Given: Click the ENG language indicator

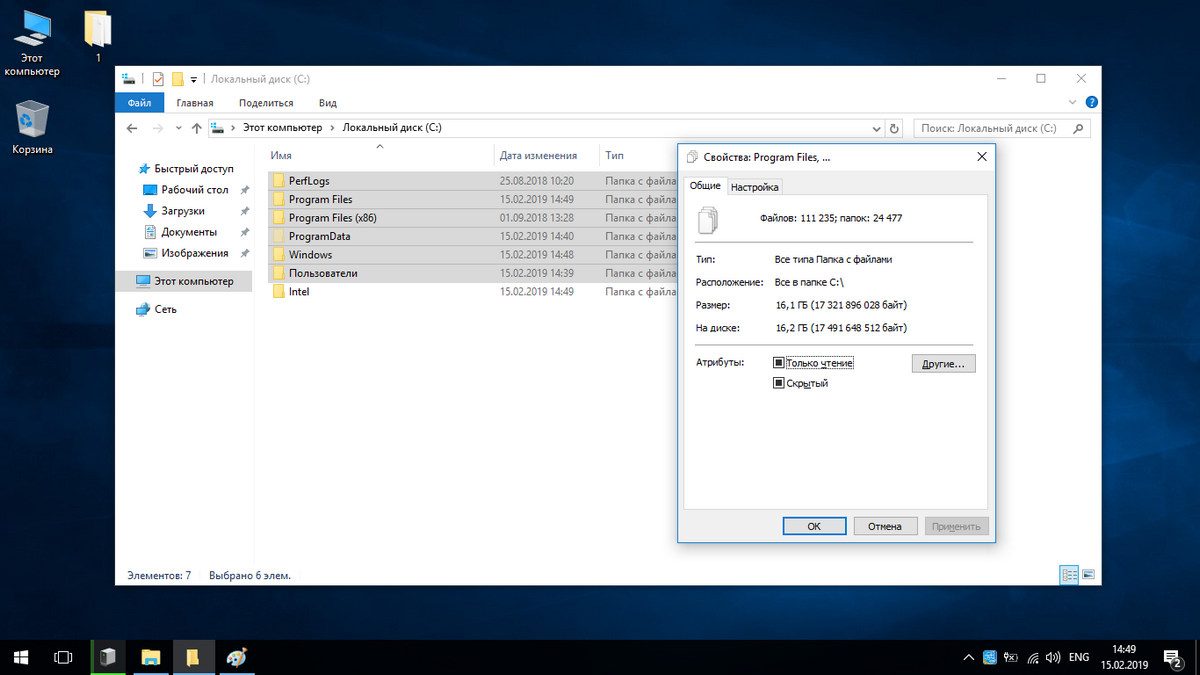Looking at the screenshot, I should click(1080, 657).
